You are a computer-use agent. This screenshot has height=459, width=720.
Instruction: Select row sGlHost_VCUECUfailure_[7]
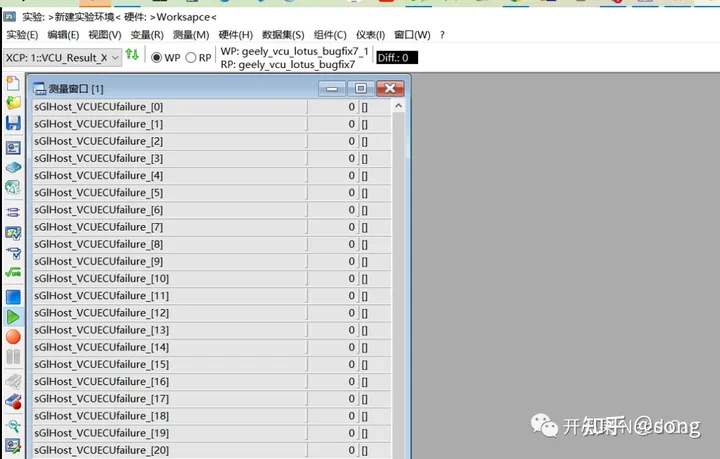tap(212, 227)
